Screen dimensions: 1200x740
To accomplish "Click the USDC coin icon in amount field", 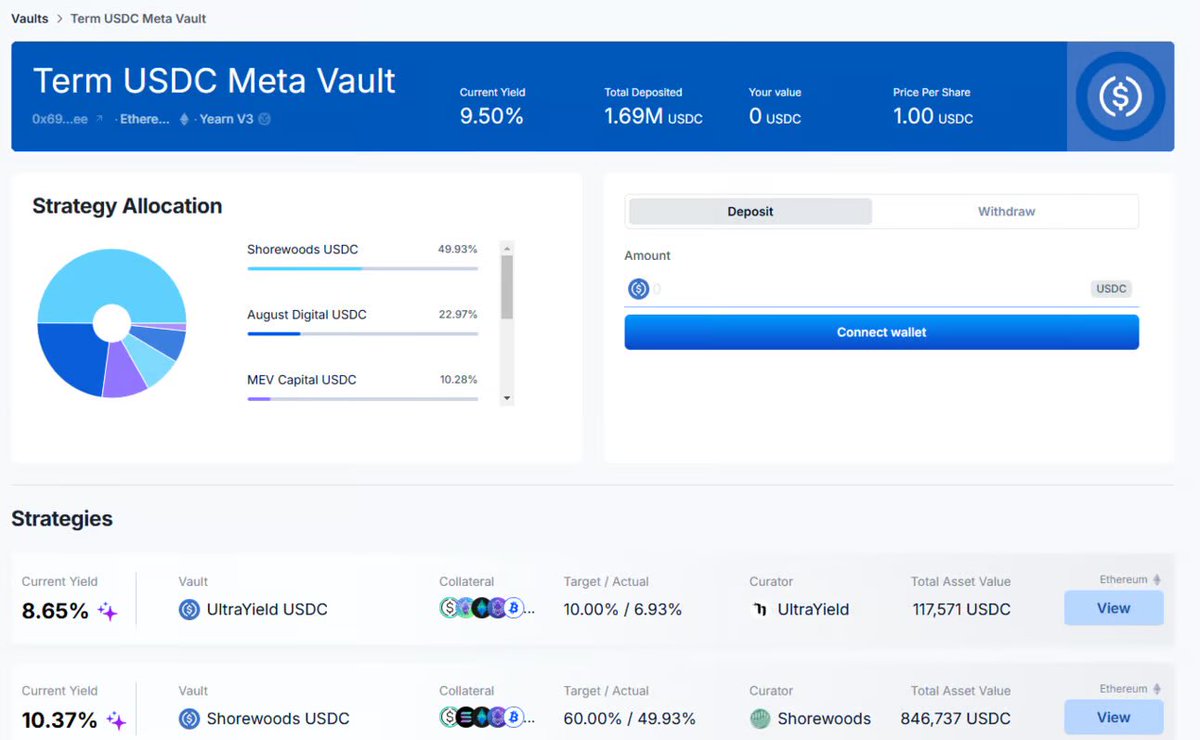I will point(639,289).
